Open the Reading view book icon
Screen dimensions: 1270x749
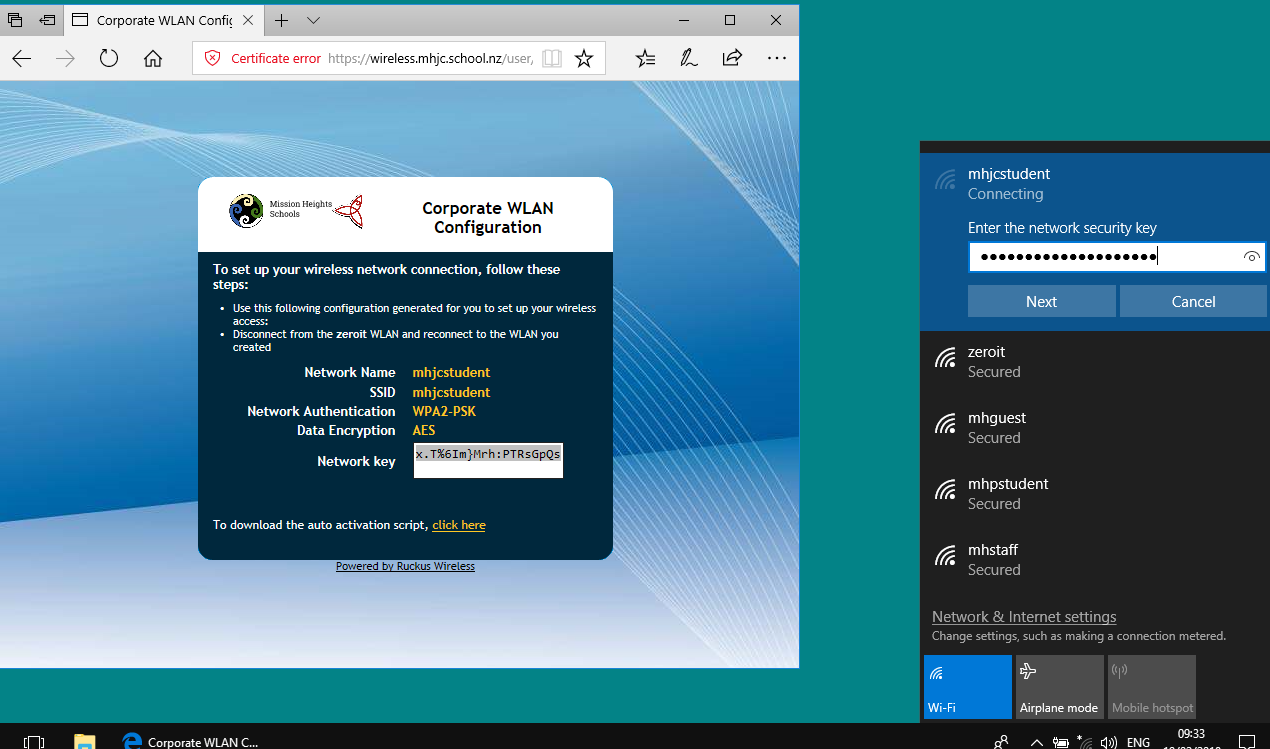[x=552, y=59]
